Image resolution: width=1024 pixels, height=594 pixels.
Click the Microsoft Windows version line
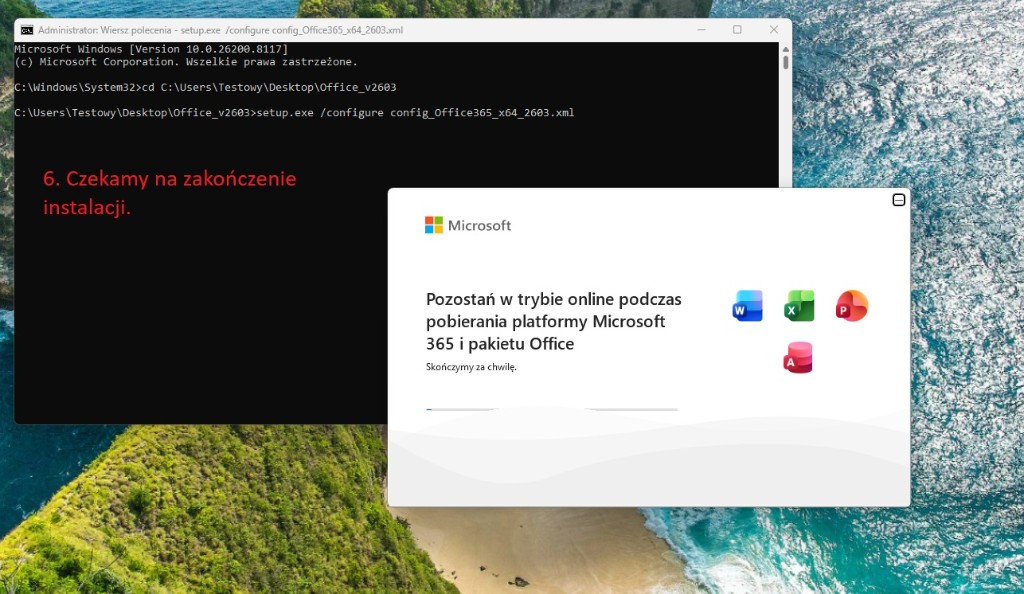pos(151,49)
